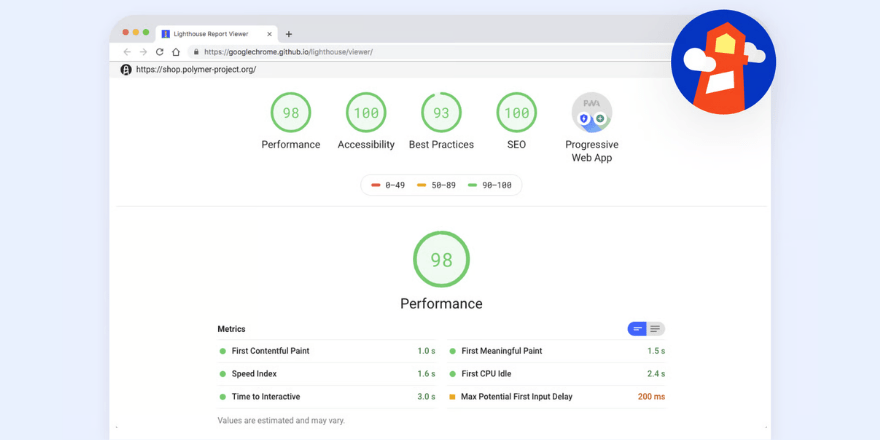
Task: Expand the First Contentful Paint metric
Action: coord(270,351)
